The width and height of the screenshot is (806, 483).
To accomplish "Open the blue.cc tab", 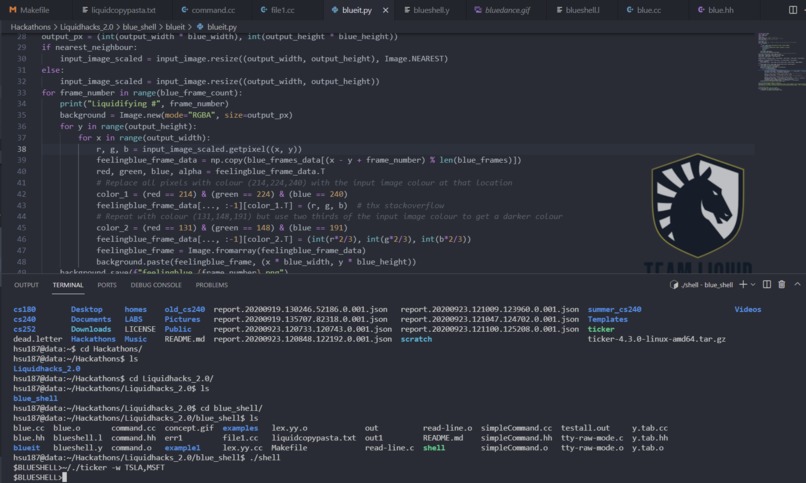I will (649, 10).
